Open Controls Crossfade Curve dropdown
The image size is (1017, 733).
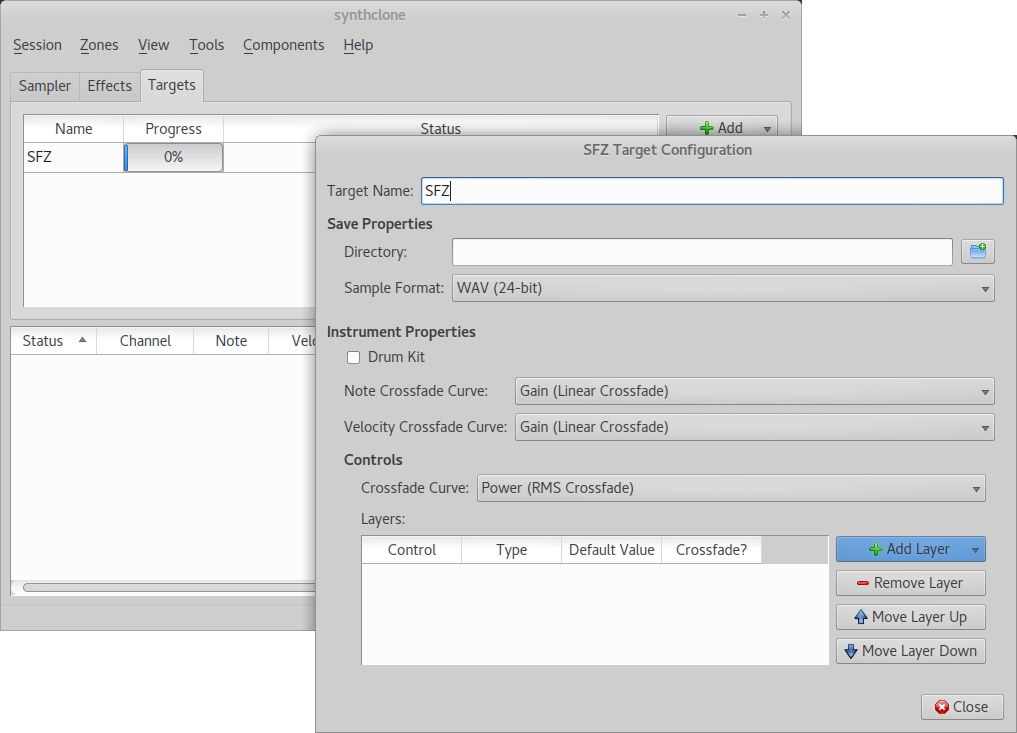pos(731,488)
